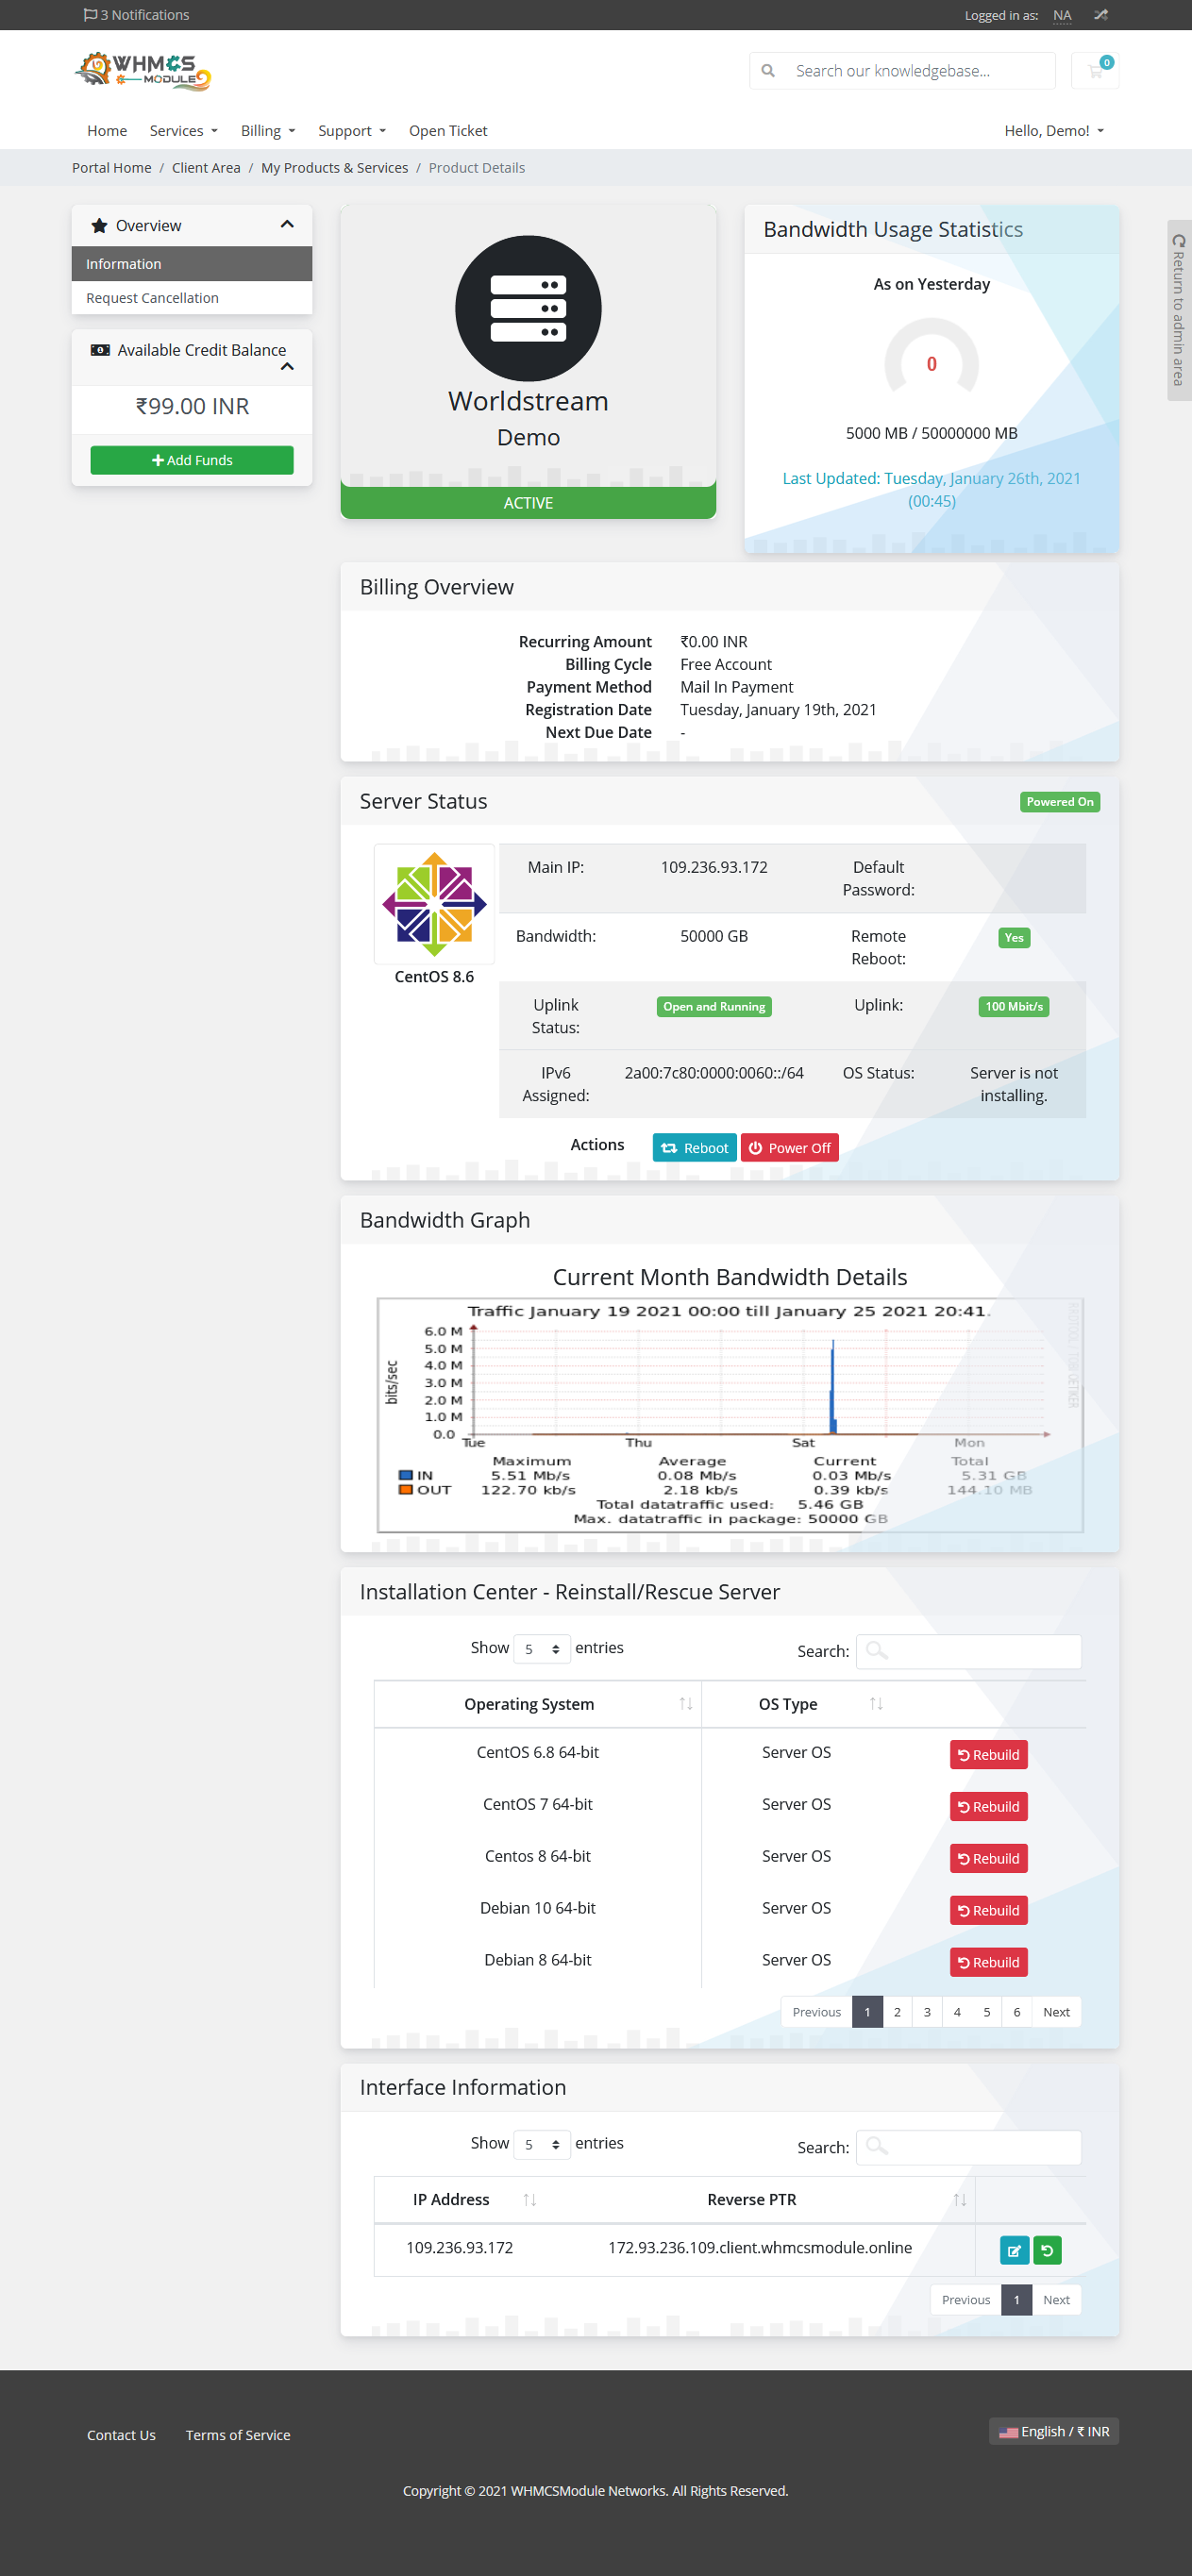Rebuild with CentOS 6.8 64-bit
Viewport: 1192px width, 2576px height.
(x=989, y=1755)
